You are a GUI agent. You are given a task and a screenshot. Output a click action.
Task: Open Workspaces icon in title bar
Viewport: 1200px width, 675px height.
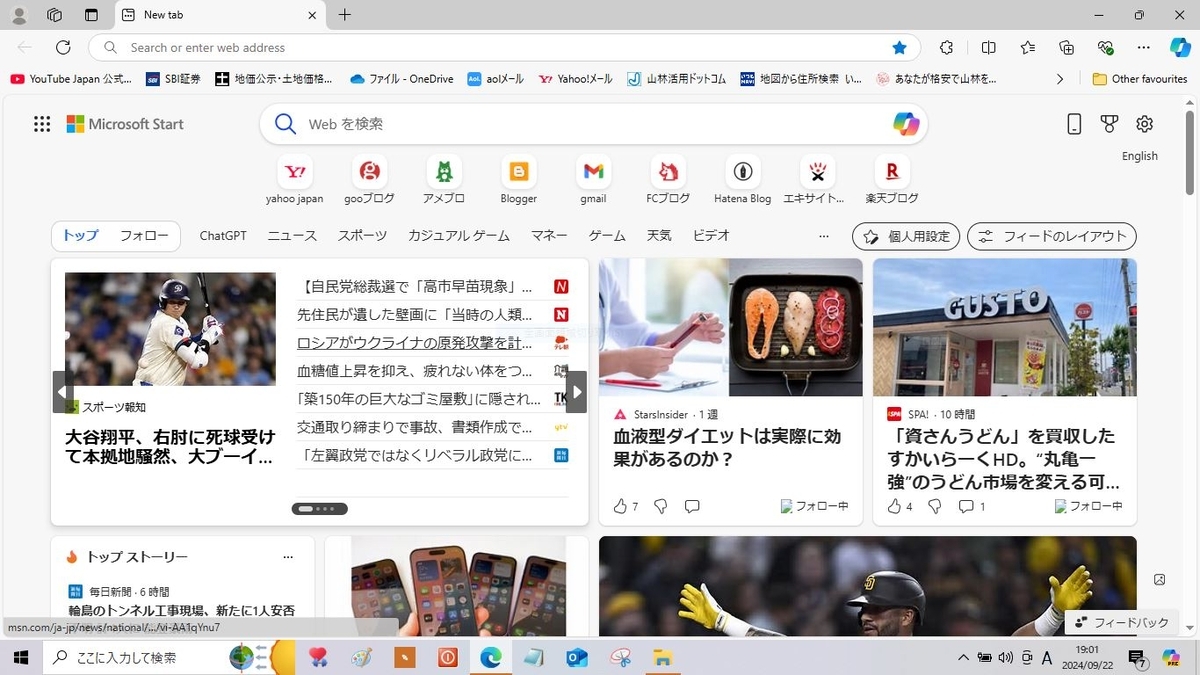point(55,15)
